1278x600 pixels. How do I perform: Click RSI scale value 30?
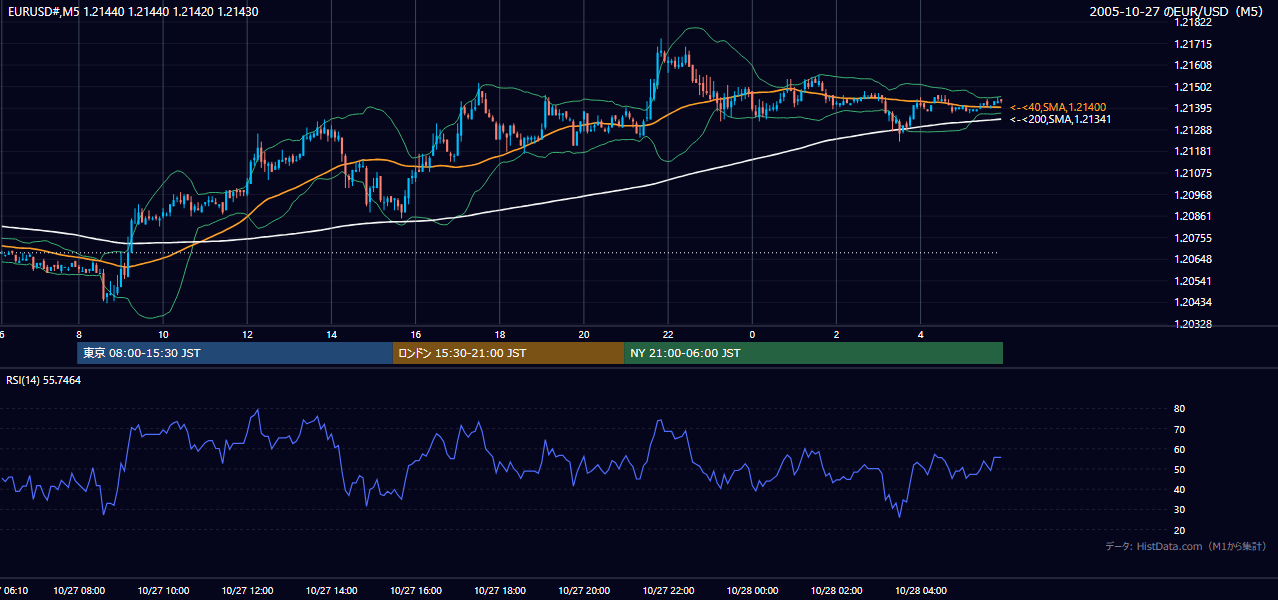pyautogui.click(x=1180, y=510)
